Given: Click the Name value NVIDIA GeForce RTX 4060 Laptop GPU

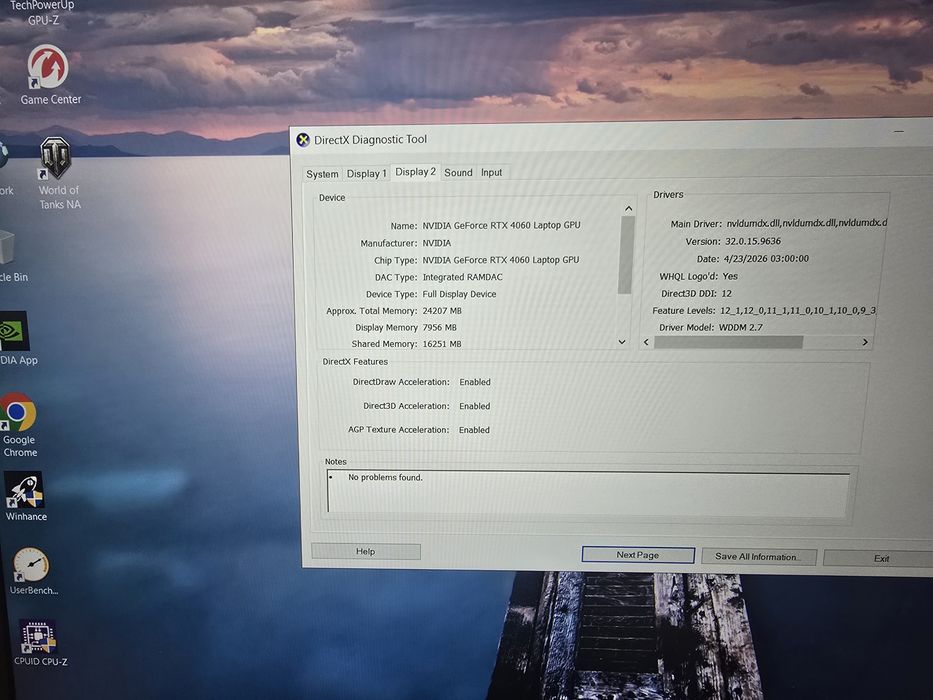Looking at the screenshot, I should coord(502,226).
